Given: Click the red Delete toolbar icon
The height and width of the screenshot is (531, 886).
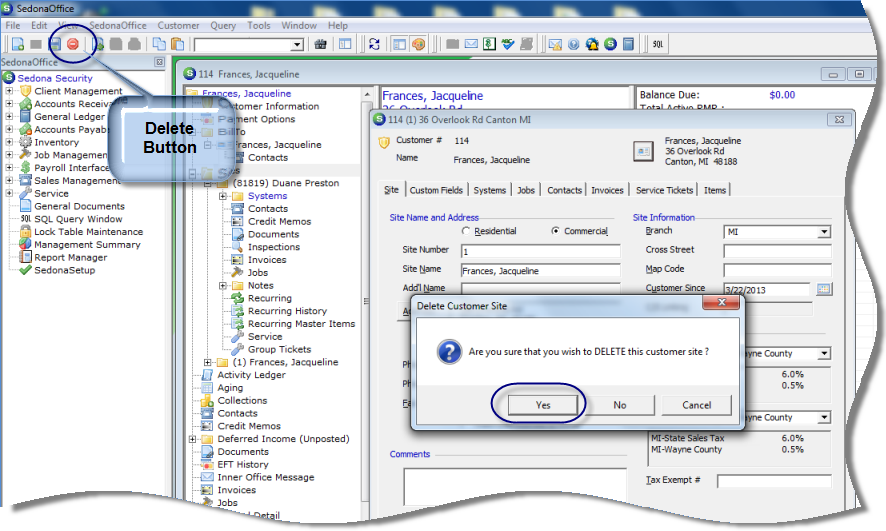Looking at the screenshot, I should 73,44.
